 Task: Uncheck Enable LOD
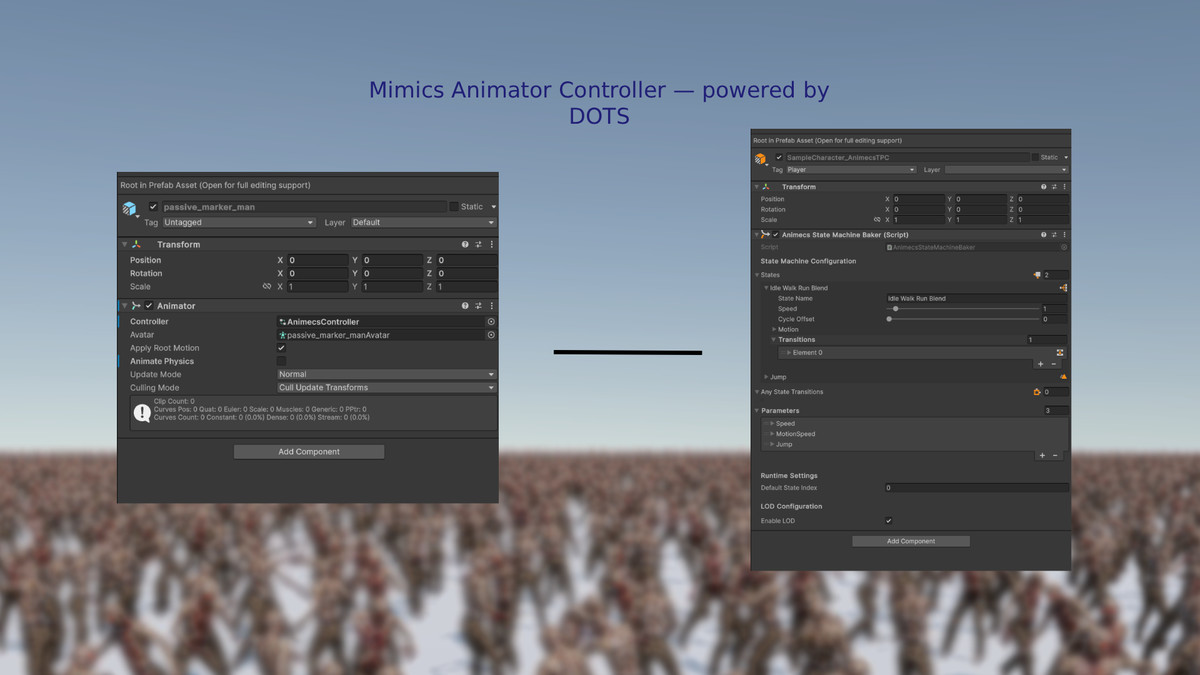click(888, 521)
